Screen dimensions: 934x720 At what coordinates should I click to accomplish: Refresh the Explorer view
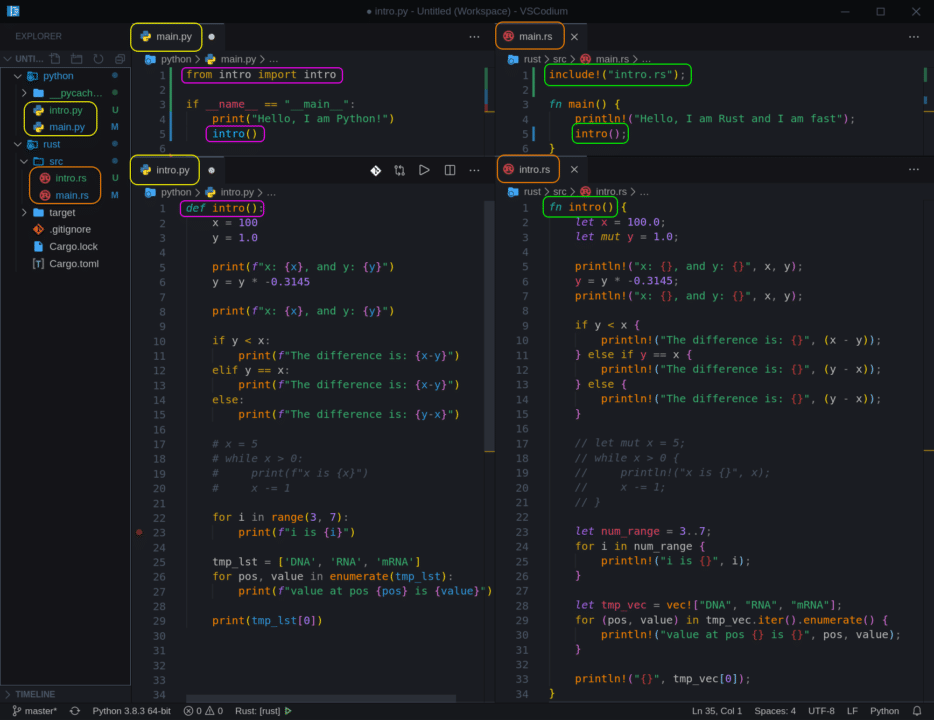coord(97,58)
